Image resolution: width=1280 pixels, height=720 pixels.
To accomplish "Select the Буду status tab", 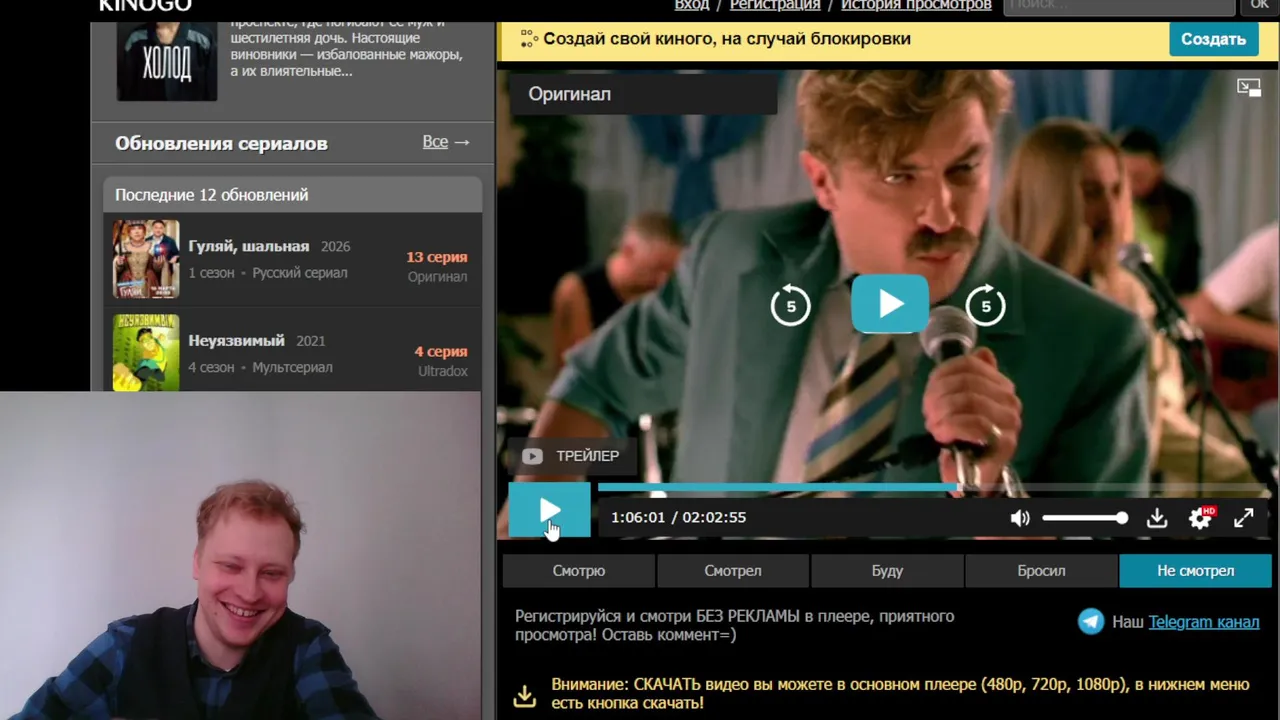I will 887,571.
